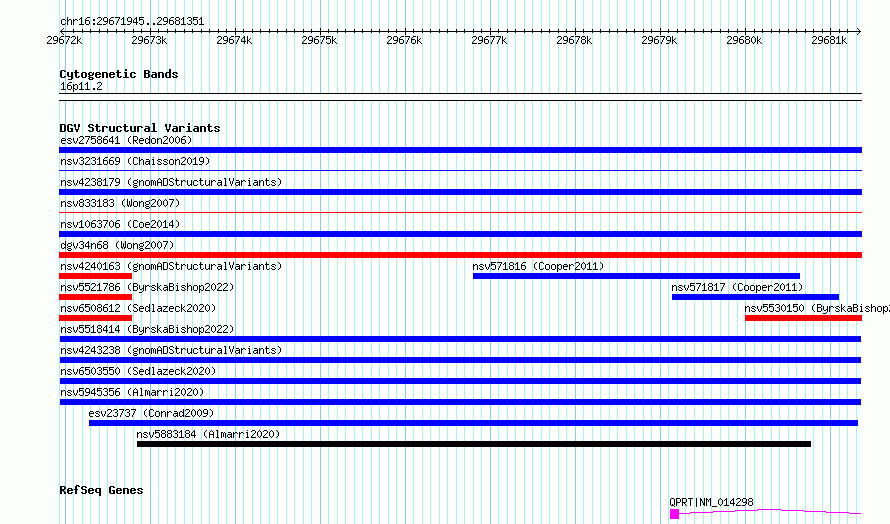Viewport: 890px width, 524px height.
Task: Click the 29674k ruler tick label
Action: [234, 40]
